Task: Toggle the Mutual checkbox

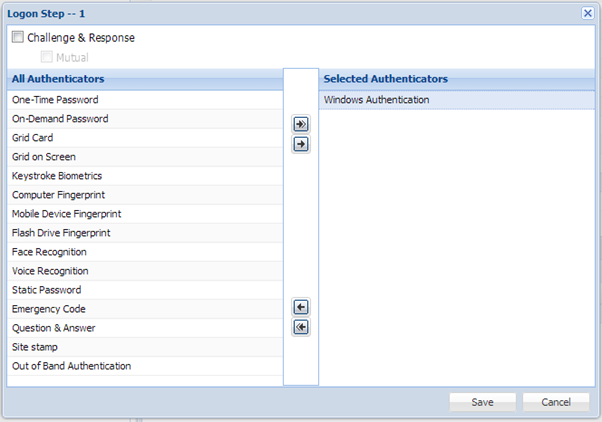Action: [46, 58]
